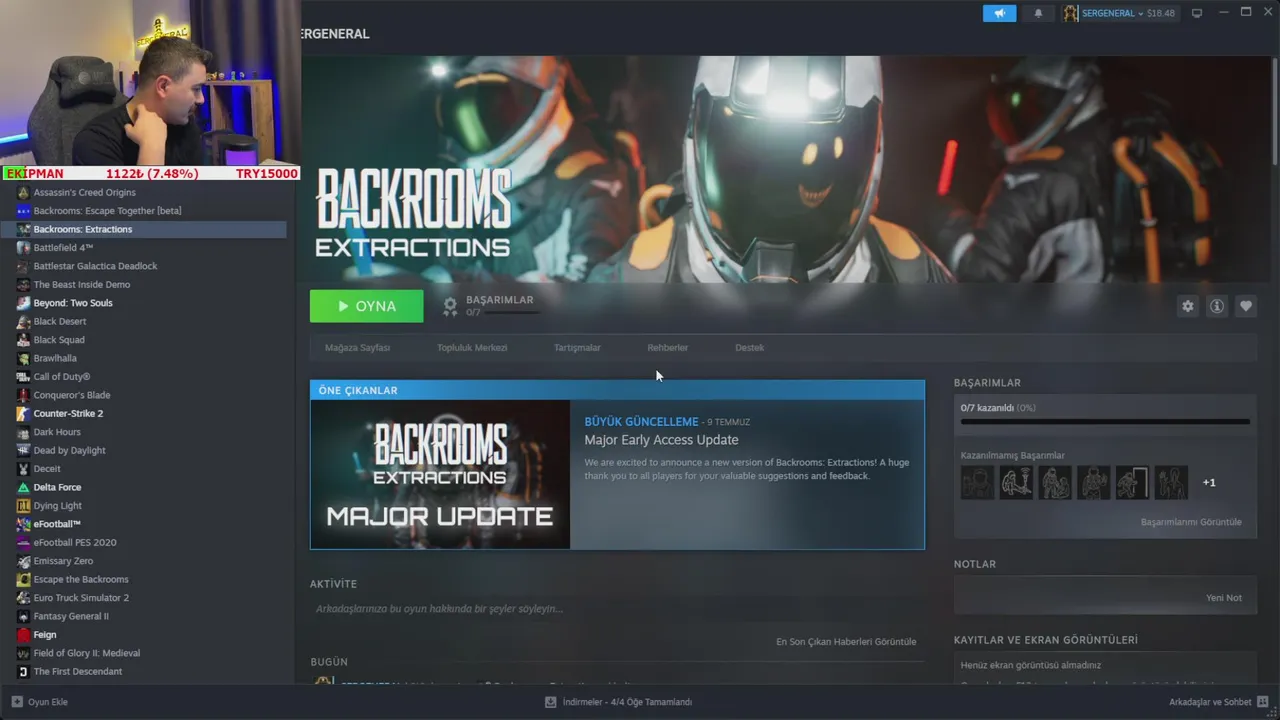Click the Deceit game icon
1280x720 pixels.
pos(23,469)
